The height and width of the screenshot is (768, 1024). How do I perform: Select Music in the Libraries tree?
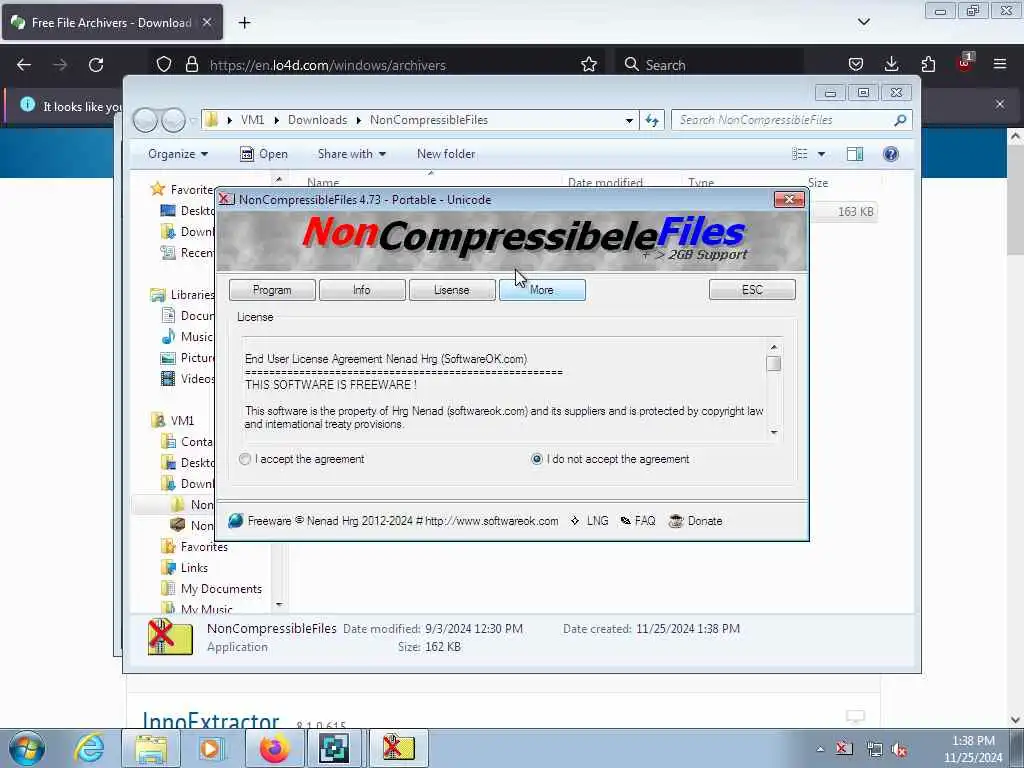197,337
